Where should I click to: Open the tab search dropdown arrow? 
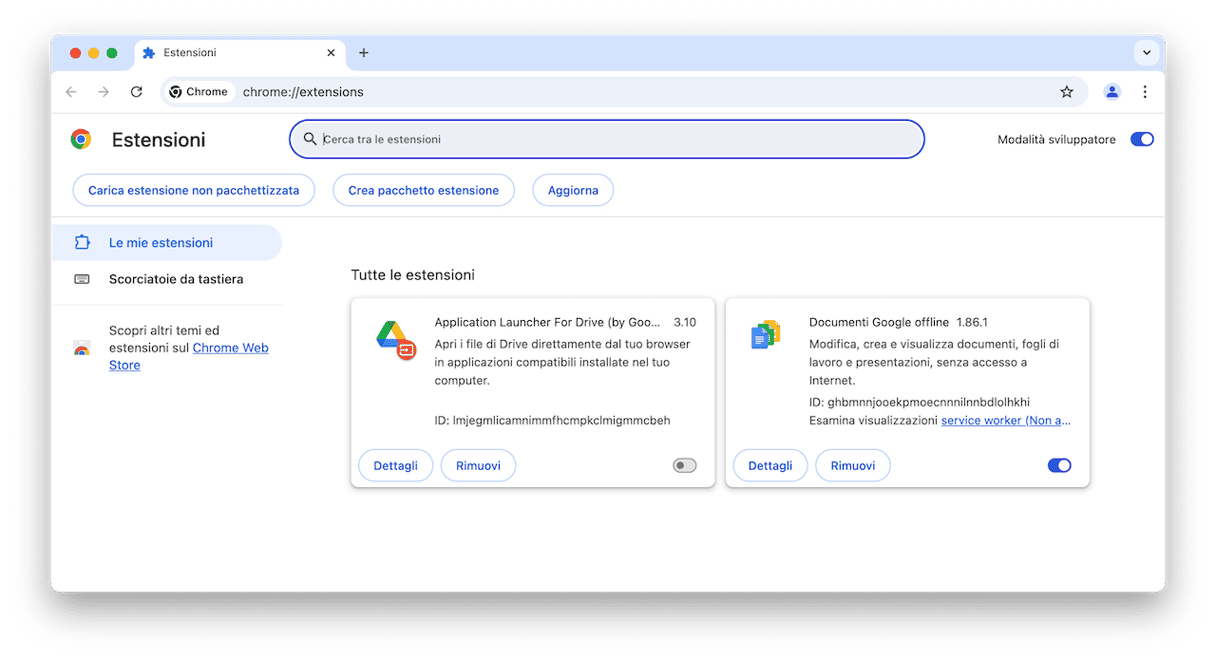pos(1145,53)
